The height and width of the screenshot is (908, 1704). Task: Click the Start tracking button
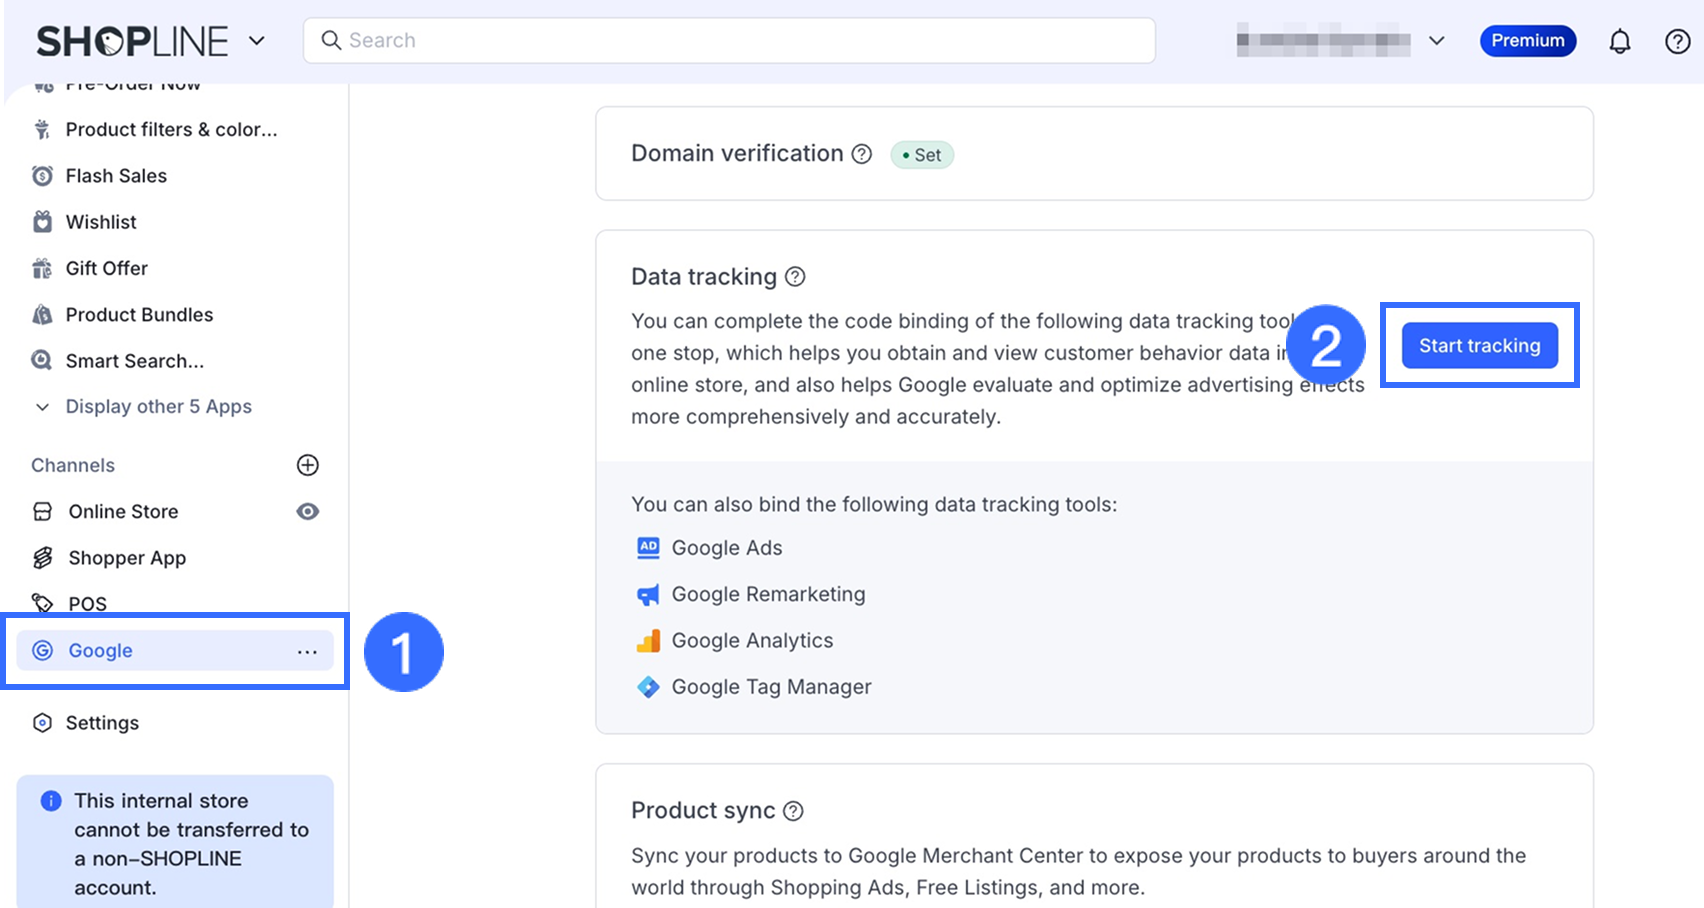point(1479,346)
